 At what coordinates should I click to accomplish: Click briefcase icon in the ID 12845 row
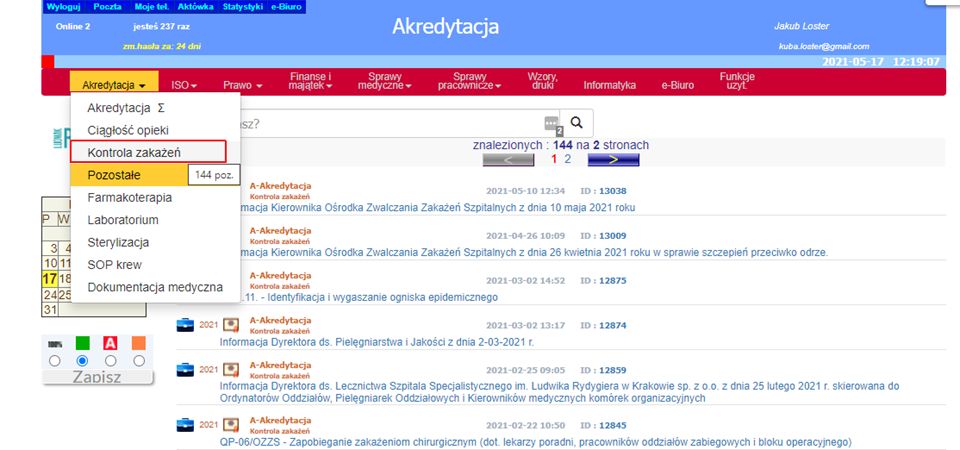click(185, 424)
